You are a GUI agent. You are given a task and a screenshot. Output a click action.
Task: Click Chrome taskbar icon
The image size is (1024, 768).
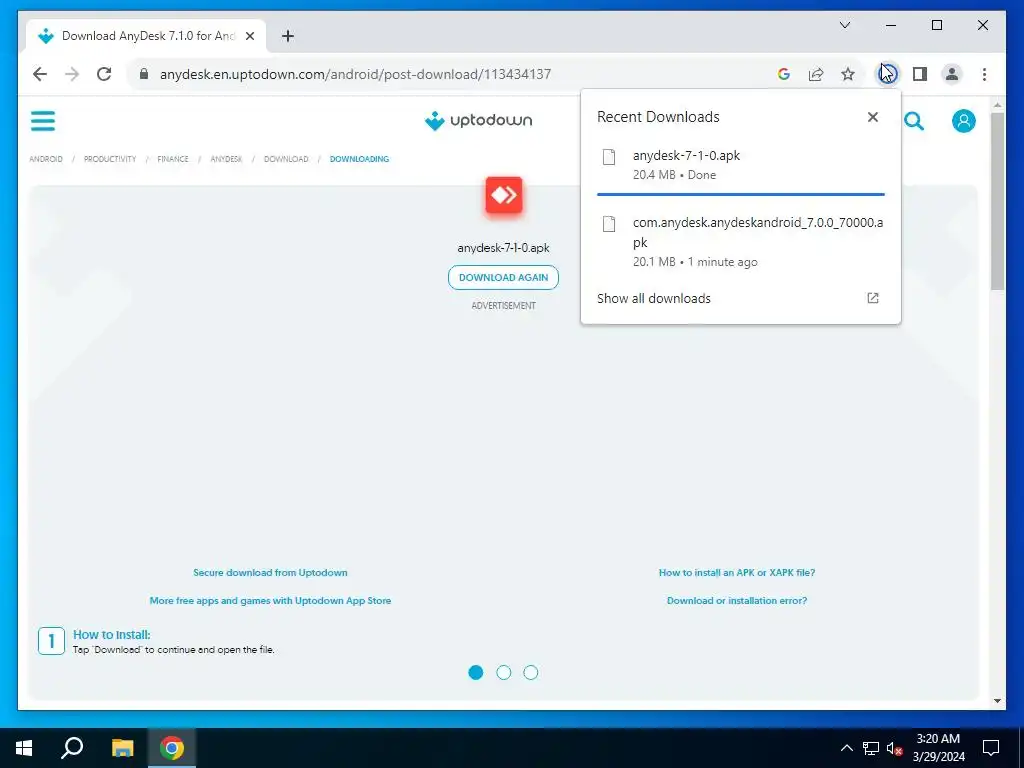click(172, 748)
